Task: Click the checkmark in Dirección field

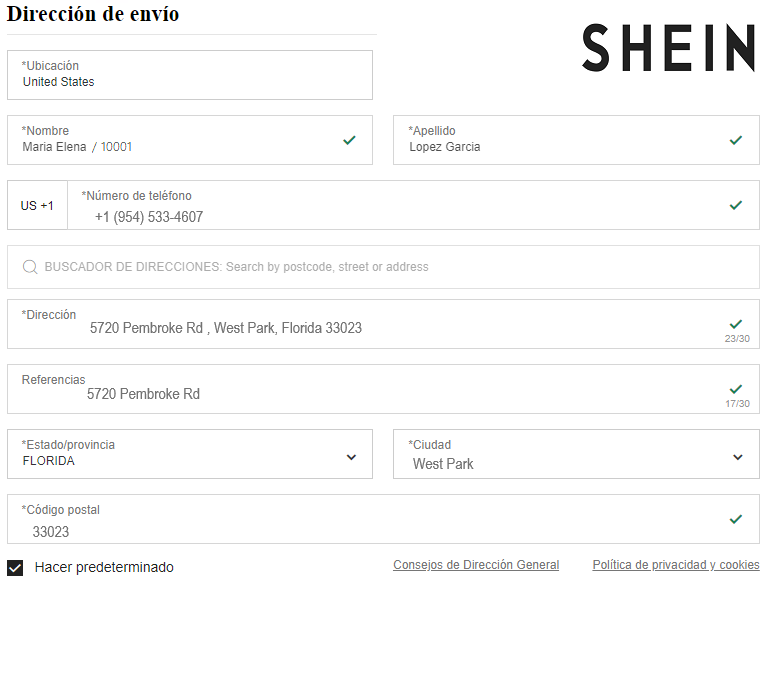Action: [736, 324]
